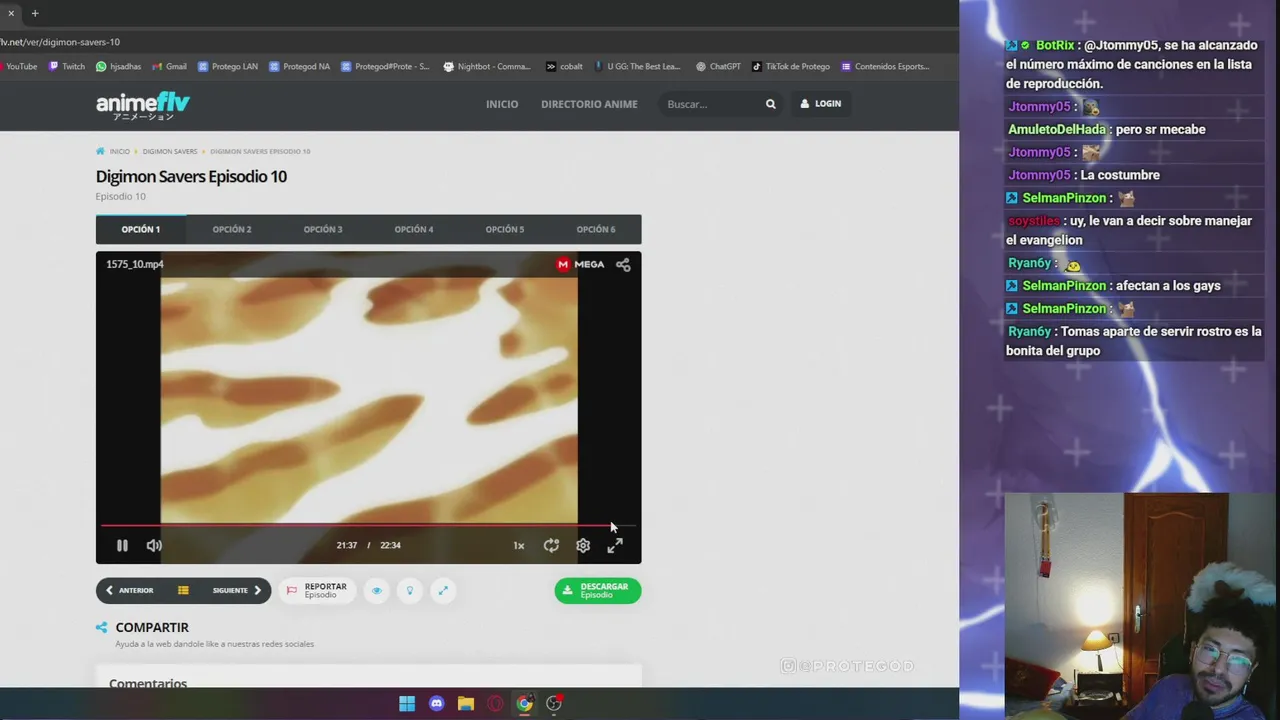Open the TikTok de Protego bookmark
Viewport: 1280px width, 720px height.
click(790, 67)
